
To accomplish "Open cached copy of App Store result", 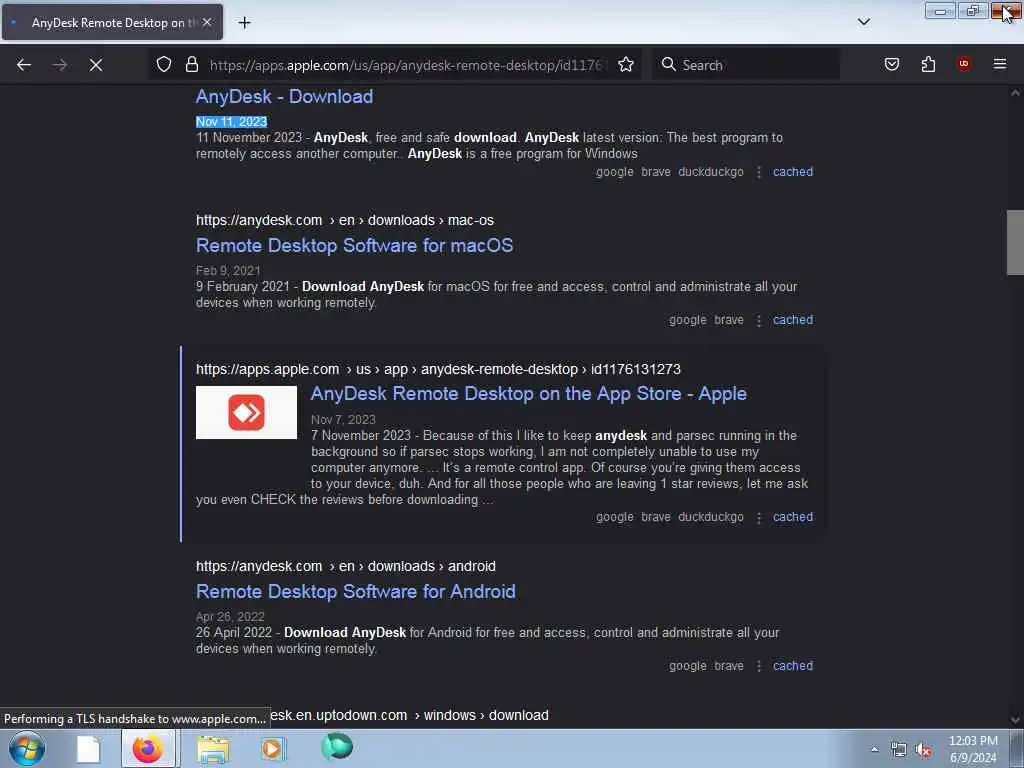I will 793,517.
